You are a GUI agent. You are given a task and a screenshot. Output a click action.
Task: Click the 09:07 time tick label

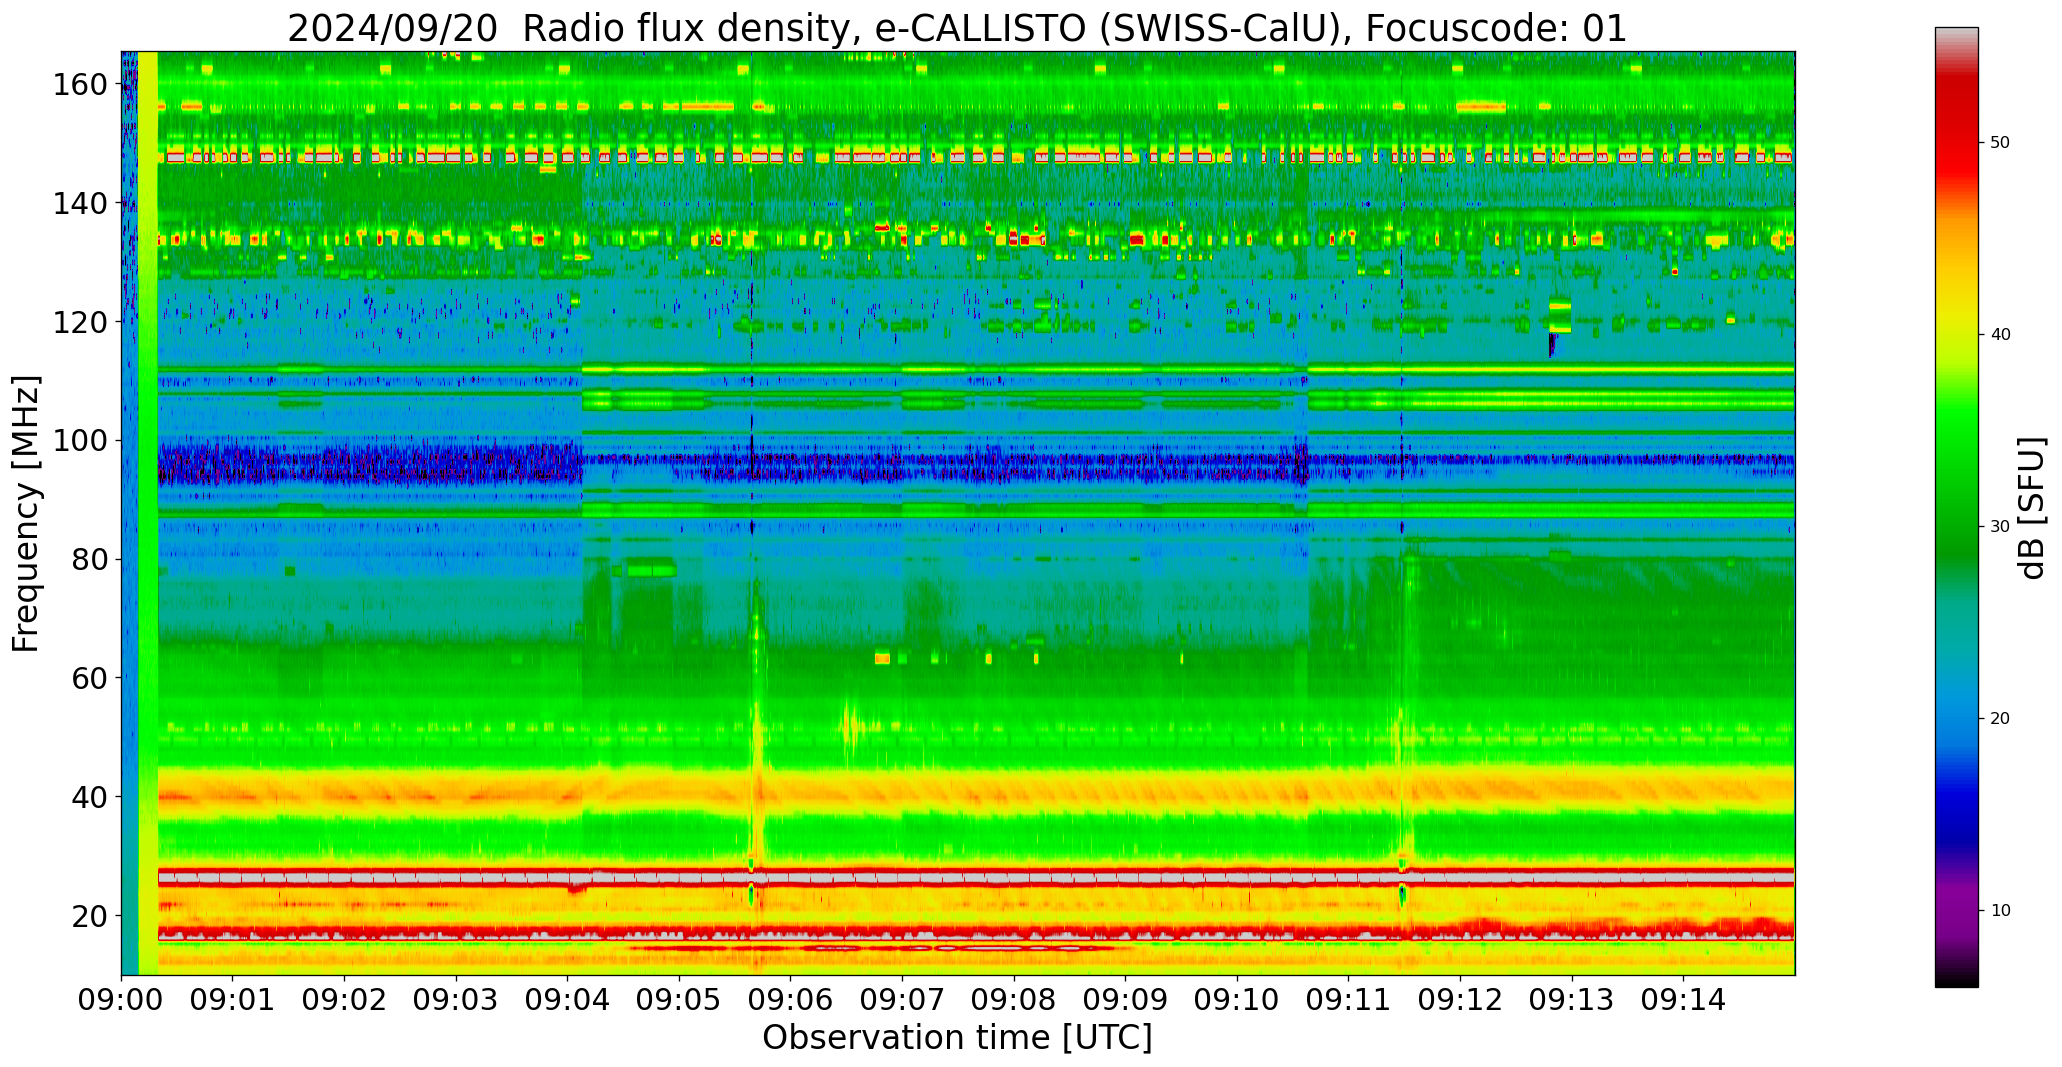(903, 999)
